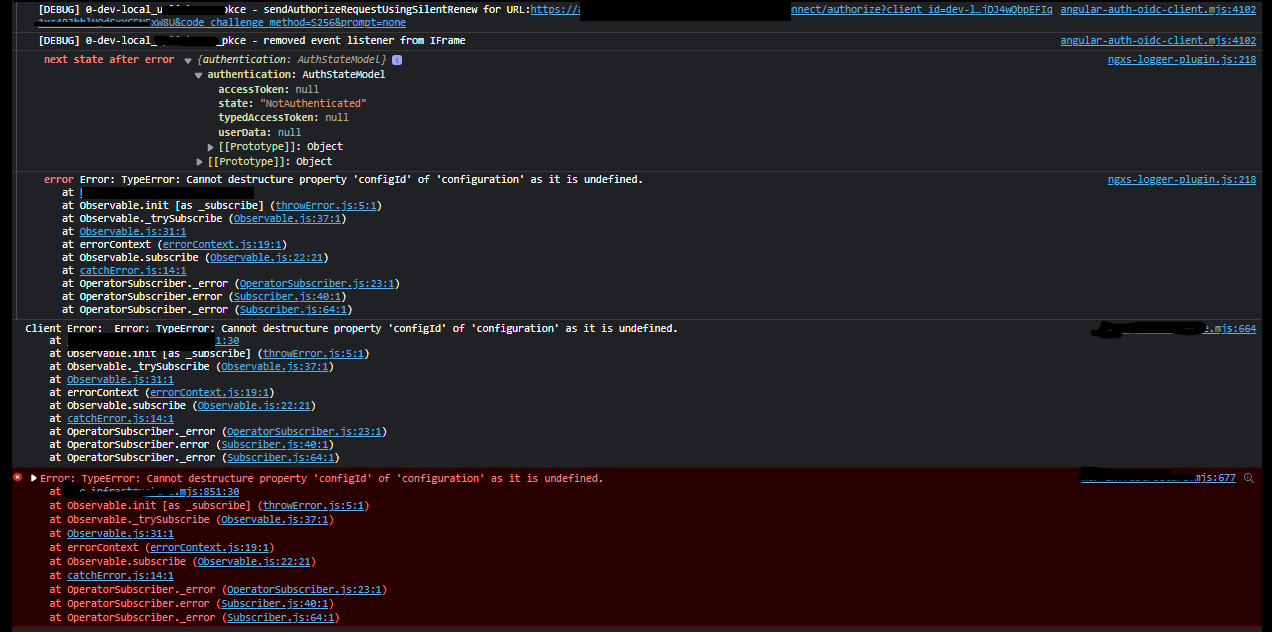The width and height of the screenshot is (1272, 632).
Task: Click the red error circle icon
Action: click(x=17, y=477)
